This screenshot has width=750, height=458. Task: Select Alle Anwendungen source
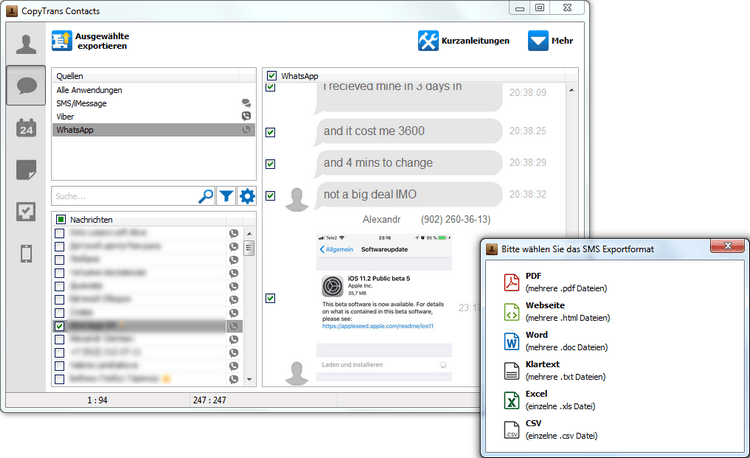click(89, 90)
